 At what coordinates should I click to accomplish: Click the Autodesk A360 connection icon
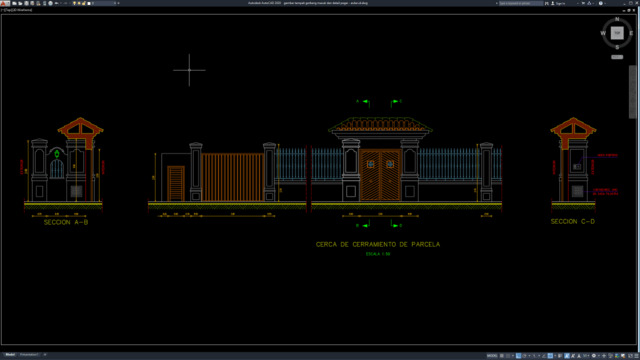[x=589, y=3]
